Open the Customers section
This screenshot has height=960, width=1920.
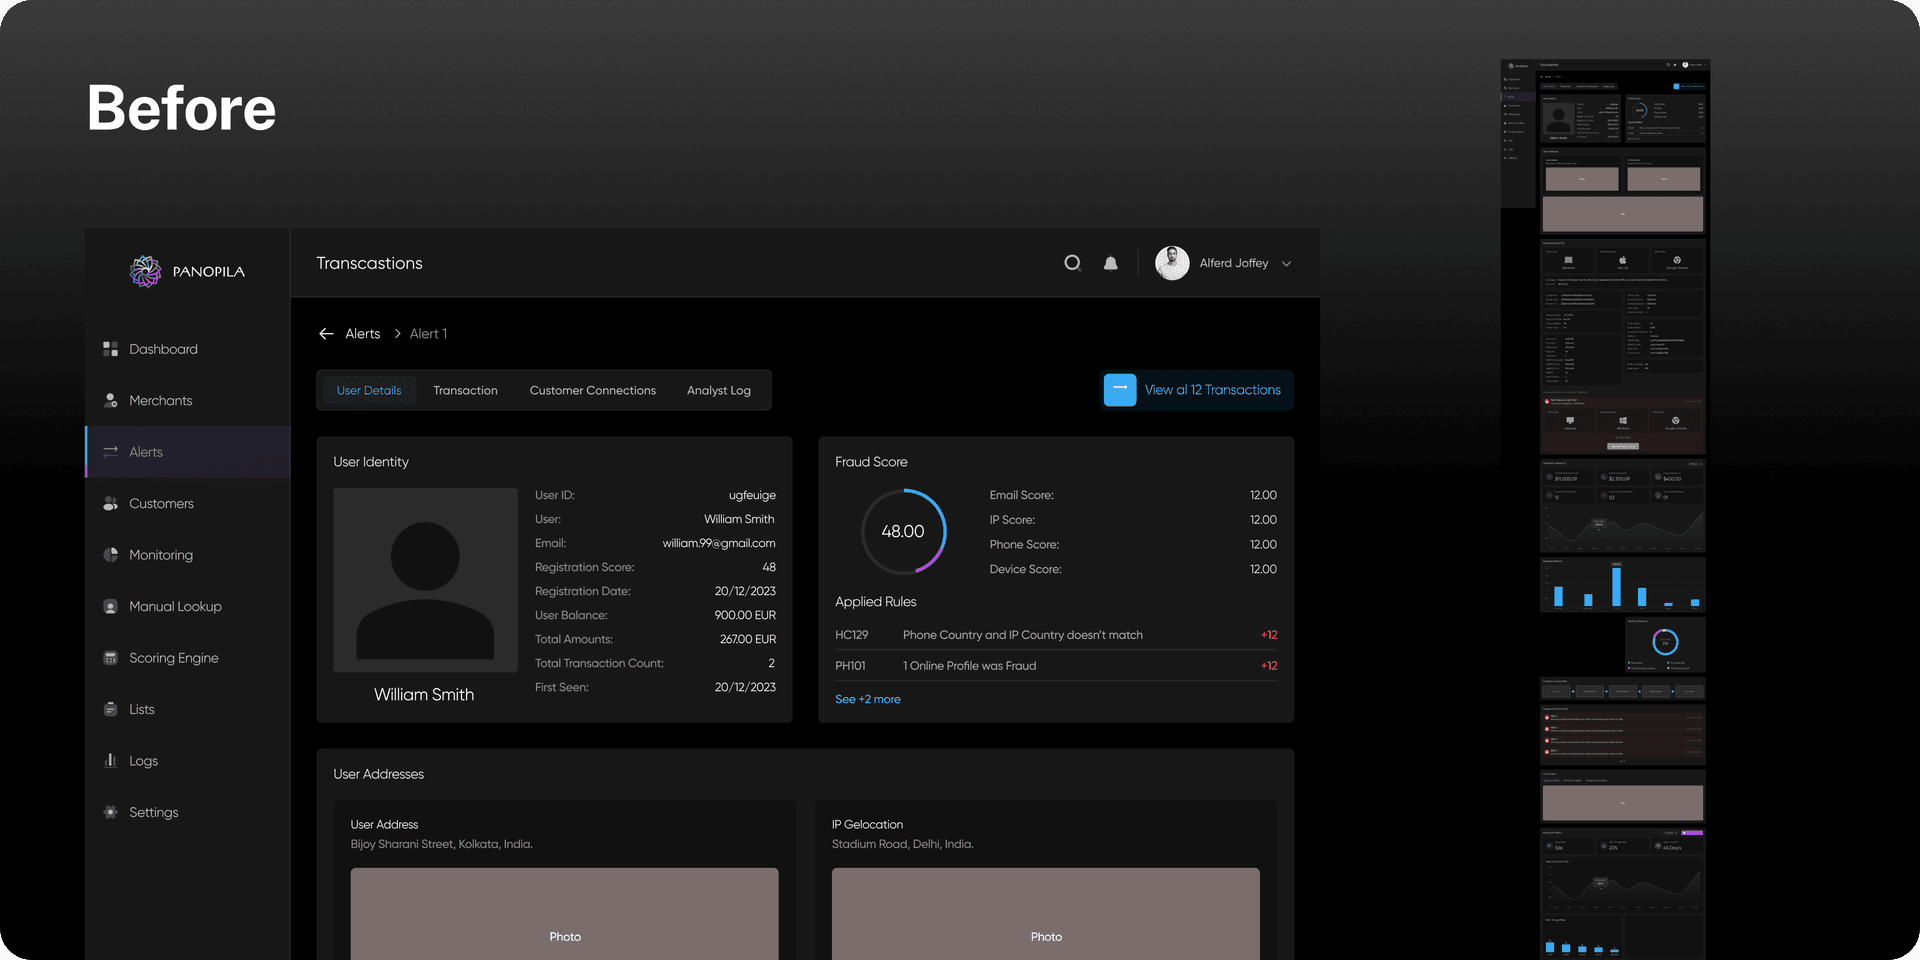(x=161, y=503)
